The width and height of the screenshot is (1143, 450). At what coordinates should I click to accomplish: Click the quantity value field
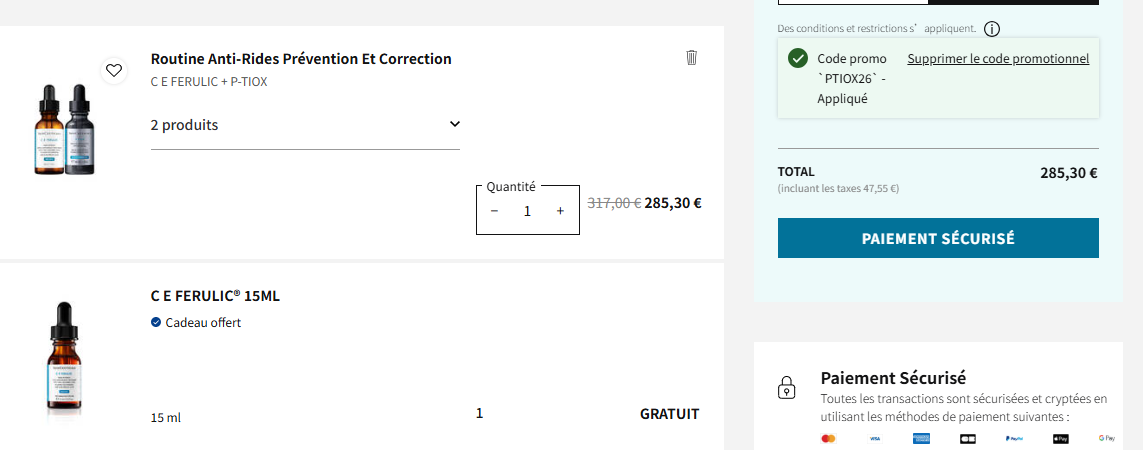527,211
